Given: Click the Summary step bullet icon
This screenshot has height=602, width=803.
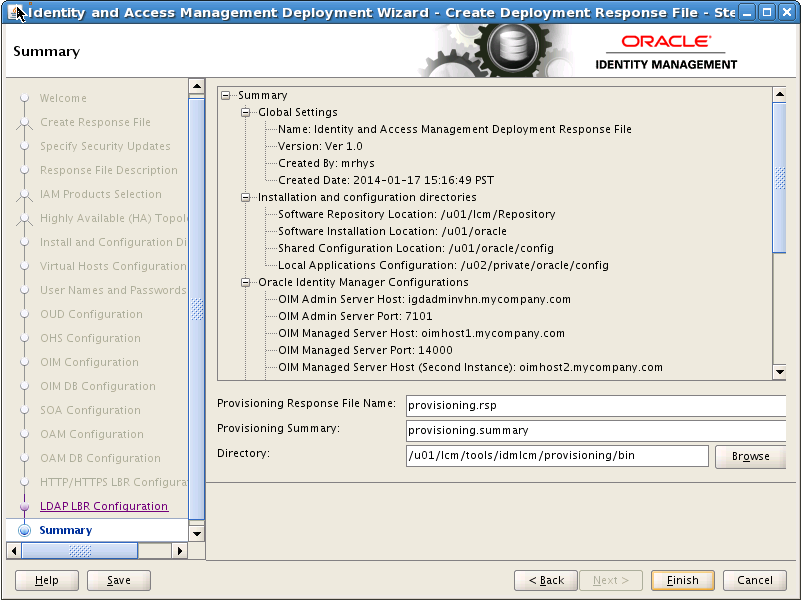Looking at the screenshot, I should click(x=24, y=530).
